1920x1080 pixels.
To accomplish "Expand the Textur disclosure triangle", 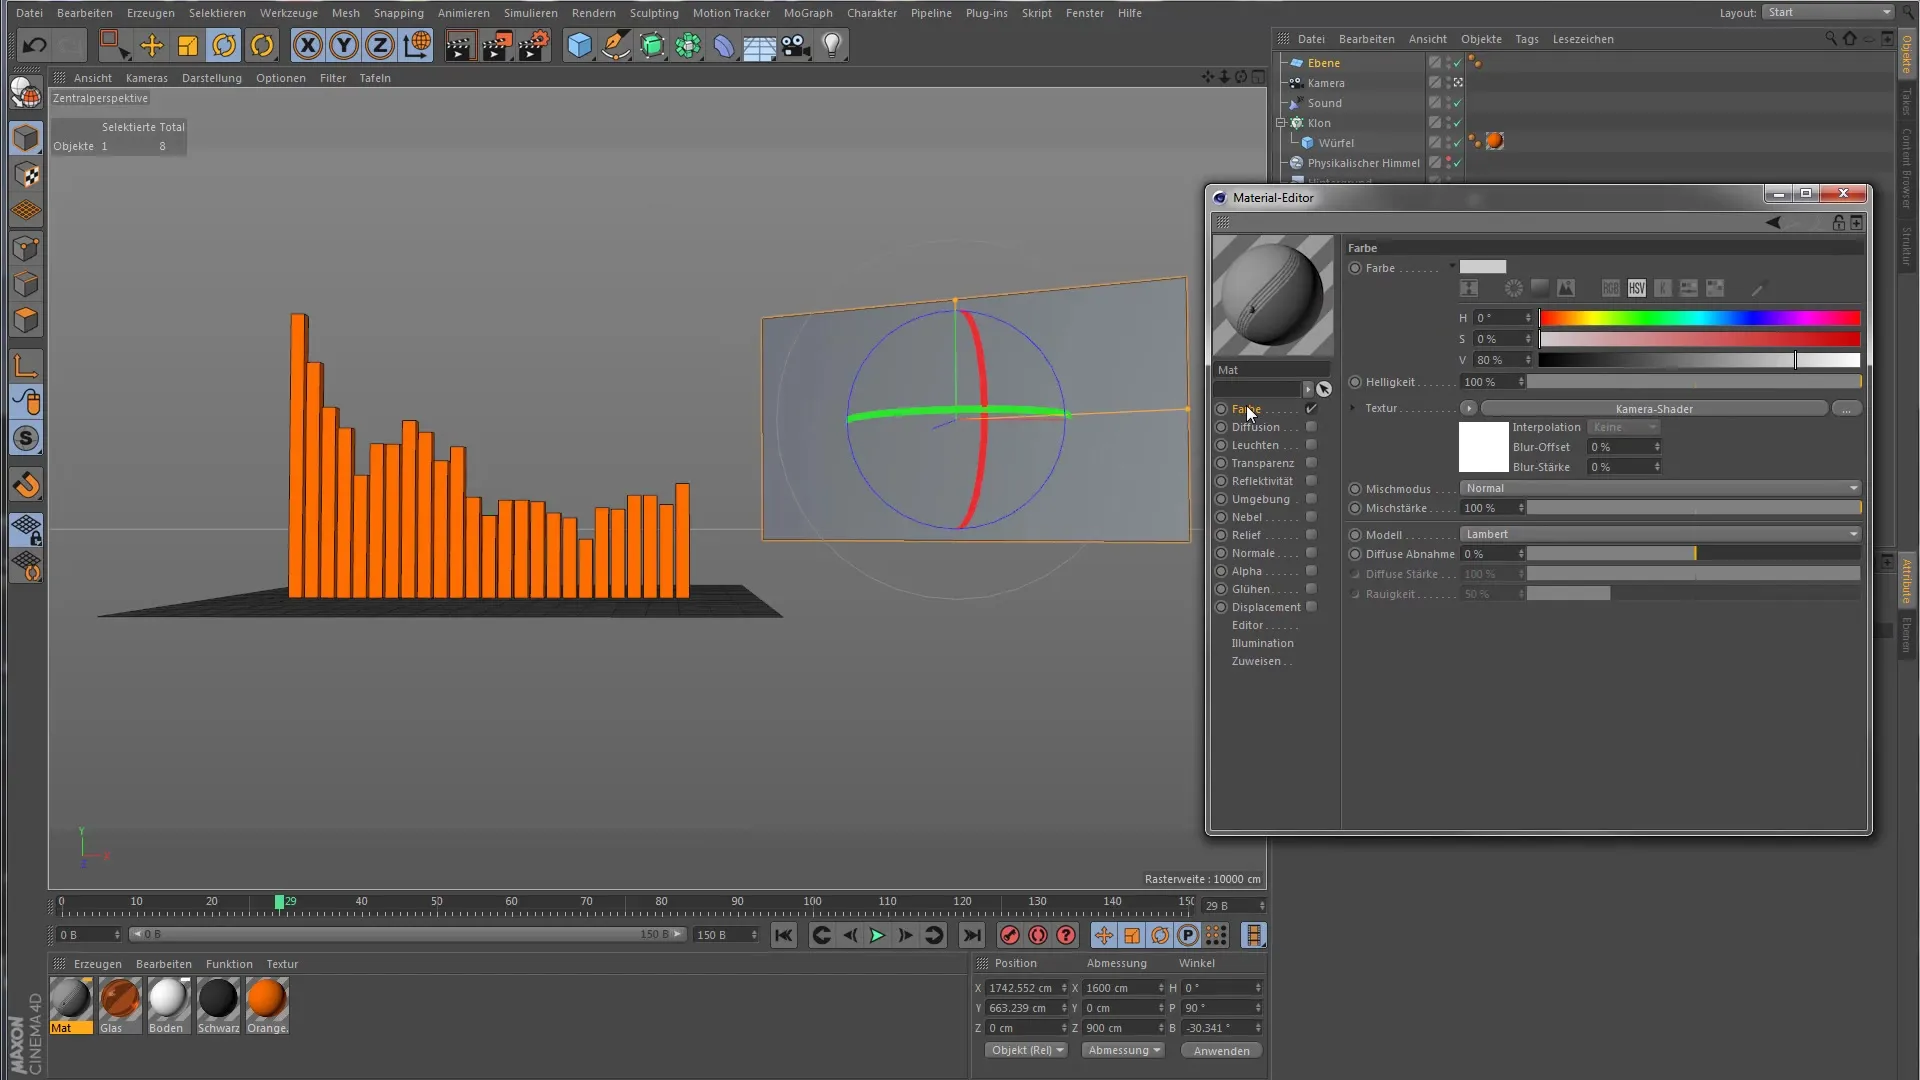I will (1352, 408).
